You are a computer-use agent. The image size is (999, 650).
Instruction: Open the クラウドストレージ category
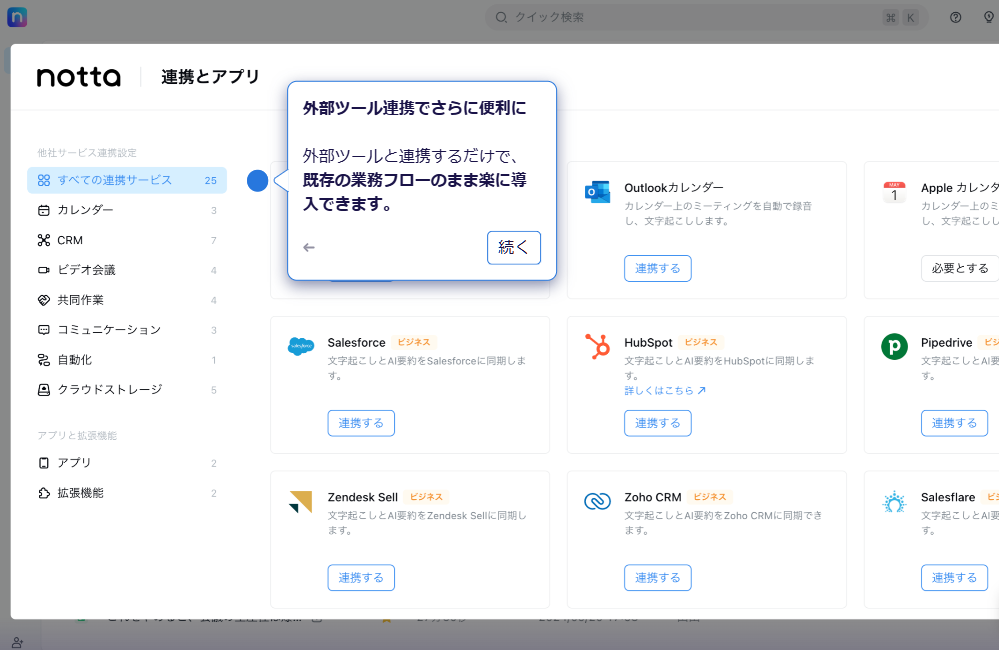tap(127, 390)
